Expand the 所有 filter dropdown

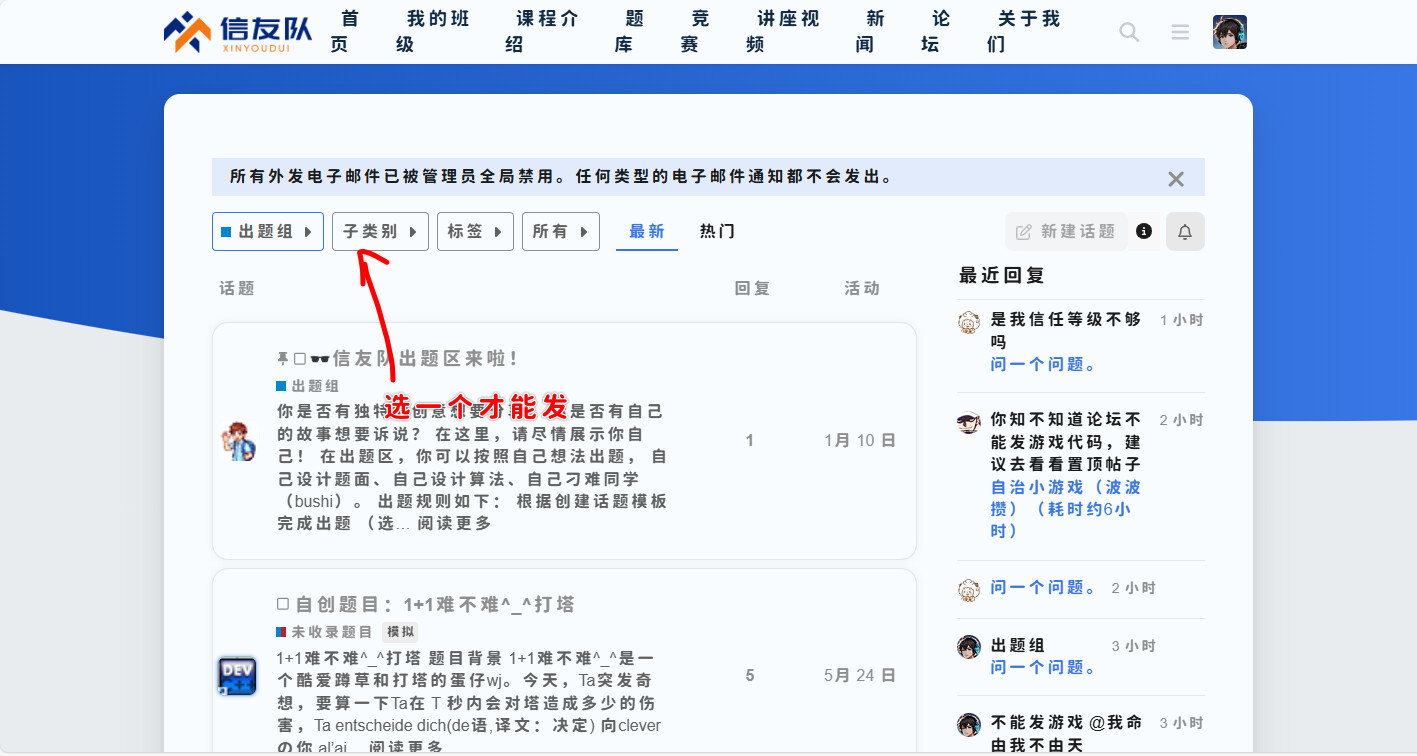(x=560, y=231)
